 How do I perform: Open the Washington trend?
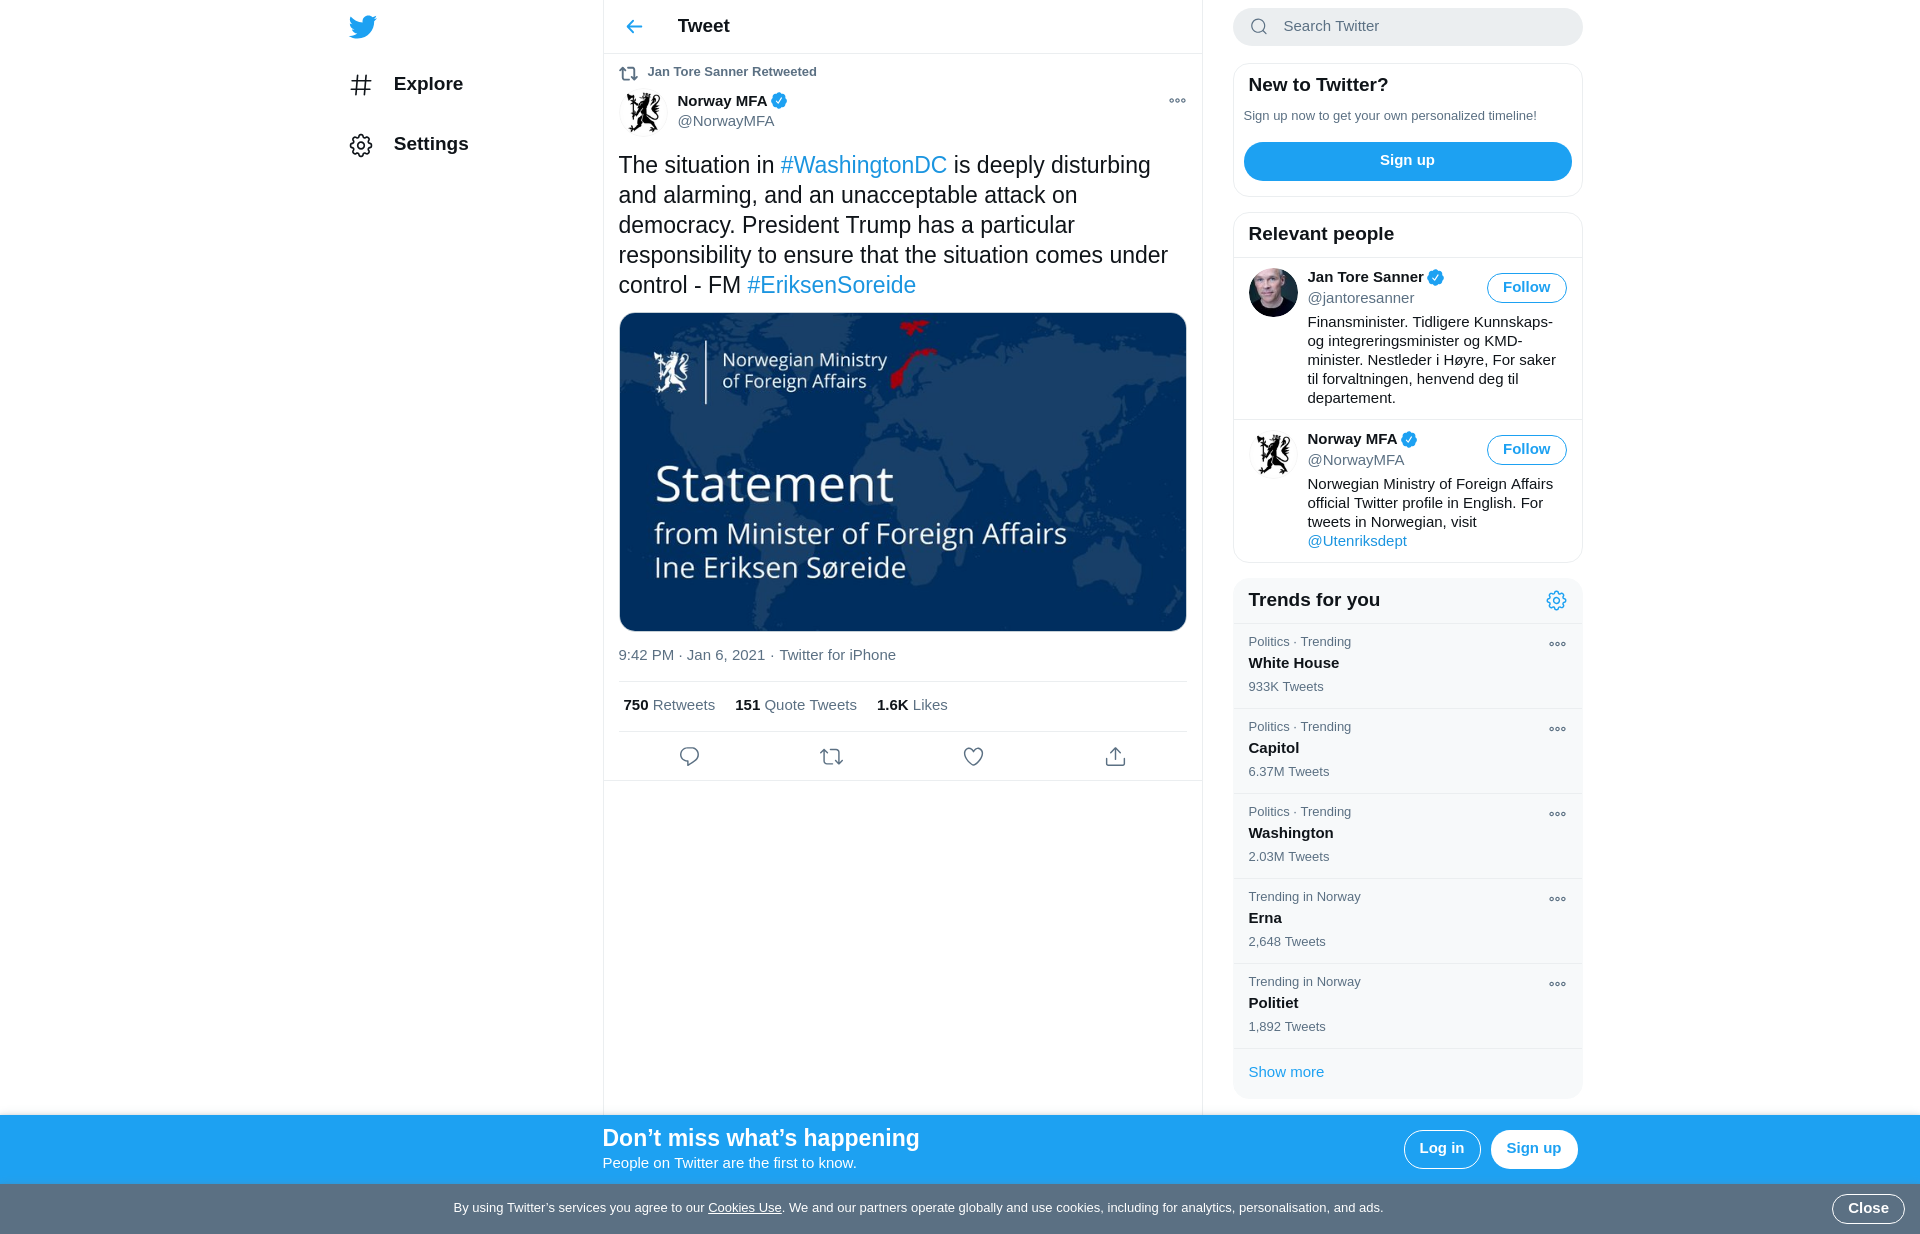point(1407,836)
